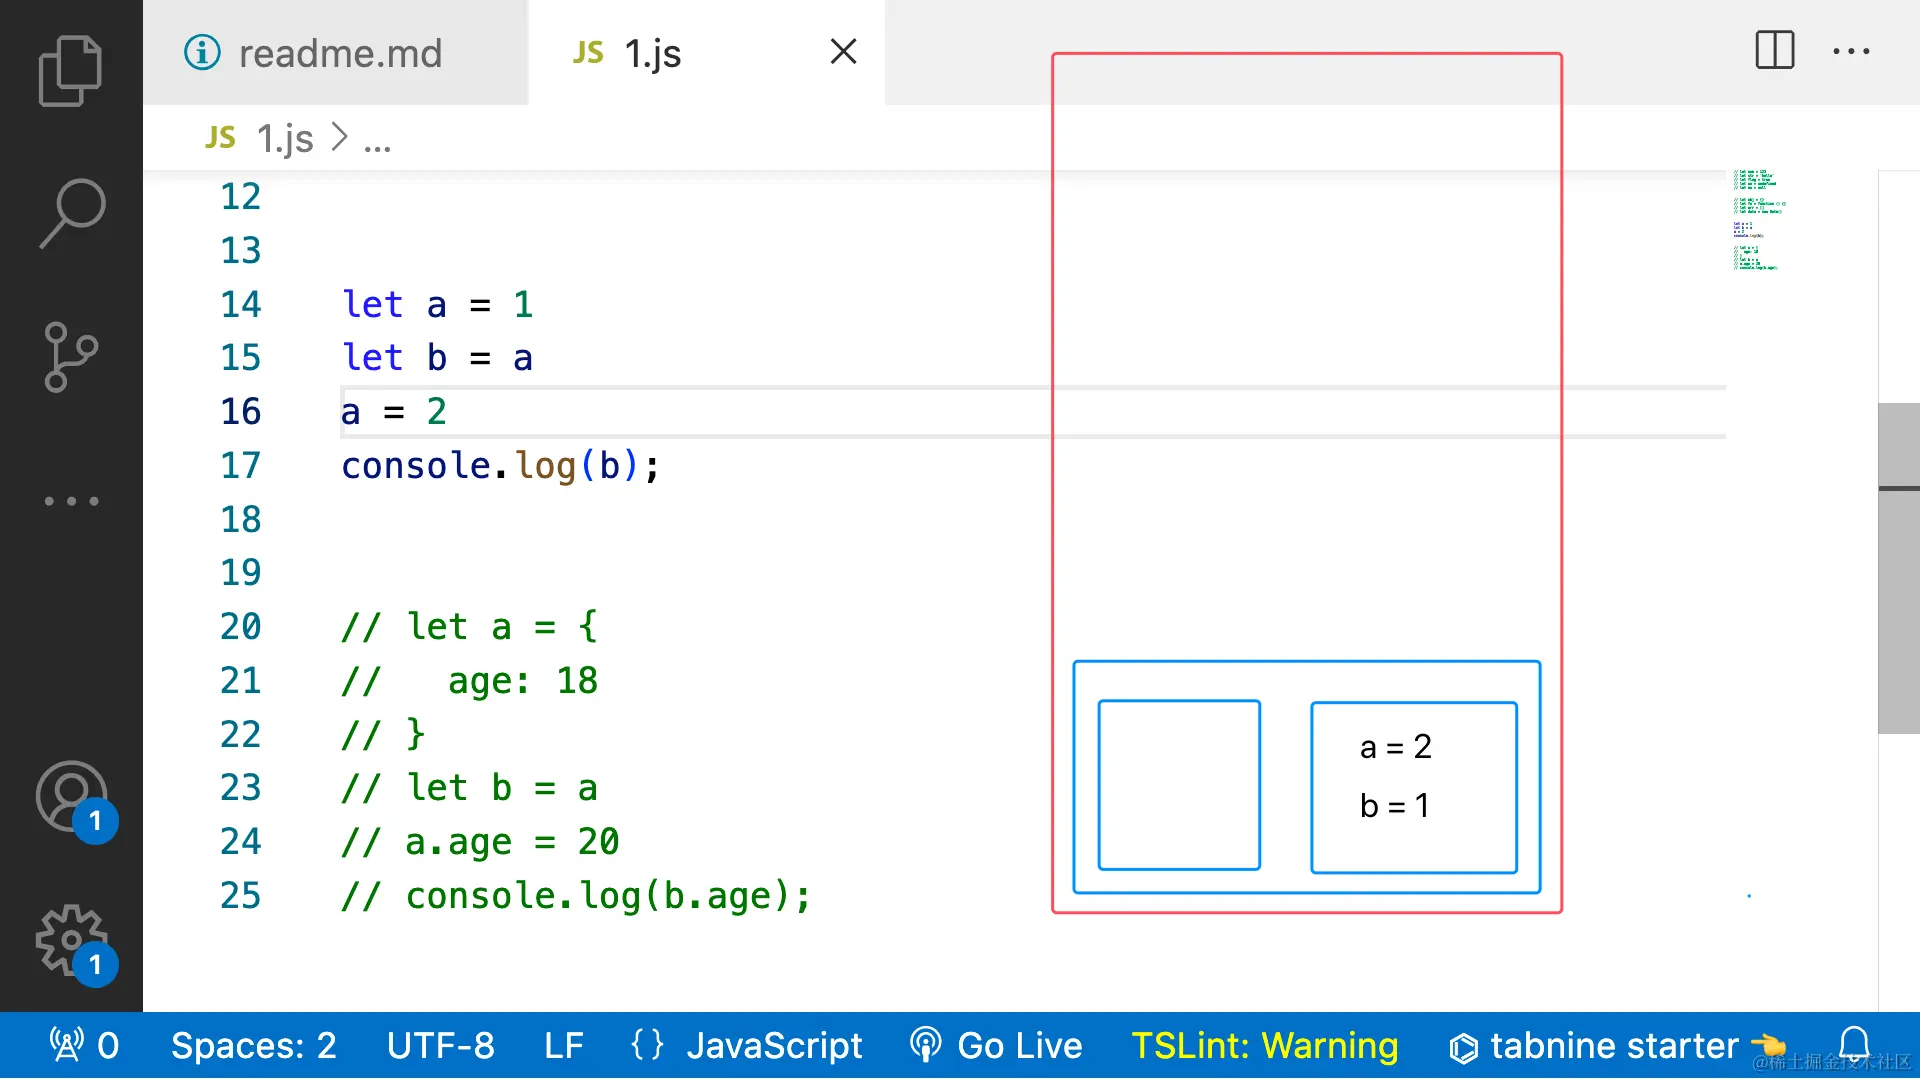Click the editor vertical scrollbar thumb
This screenshot has width=1920, height=1080.
[x=1898, y=567]
